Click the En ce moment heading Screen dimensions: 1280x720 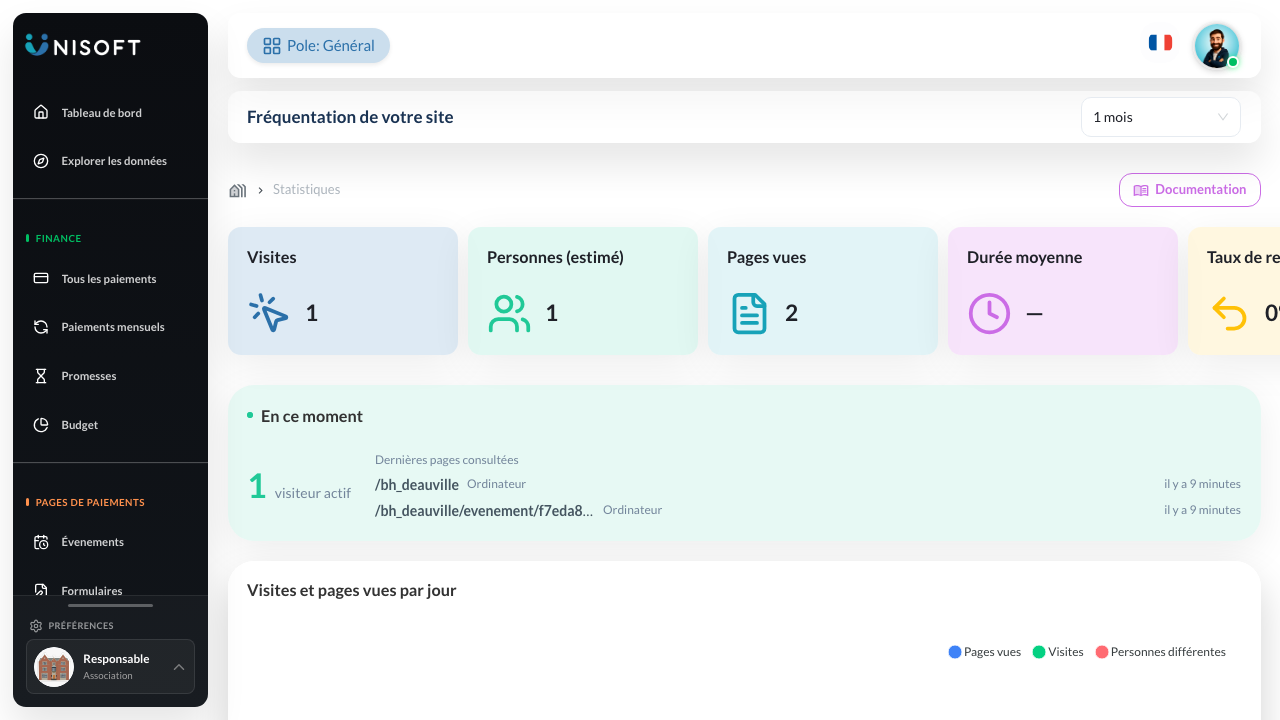coord(312,416)
